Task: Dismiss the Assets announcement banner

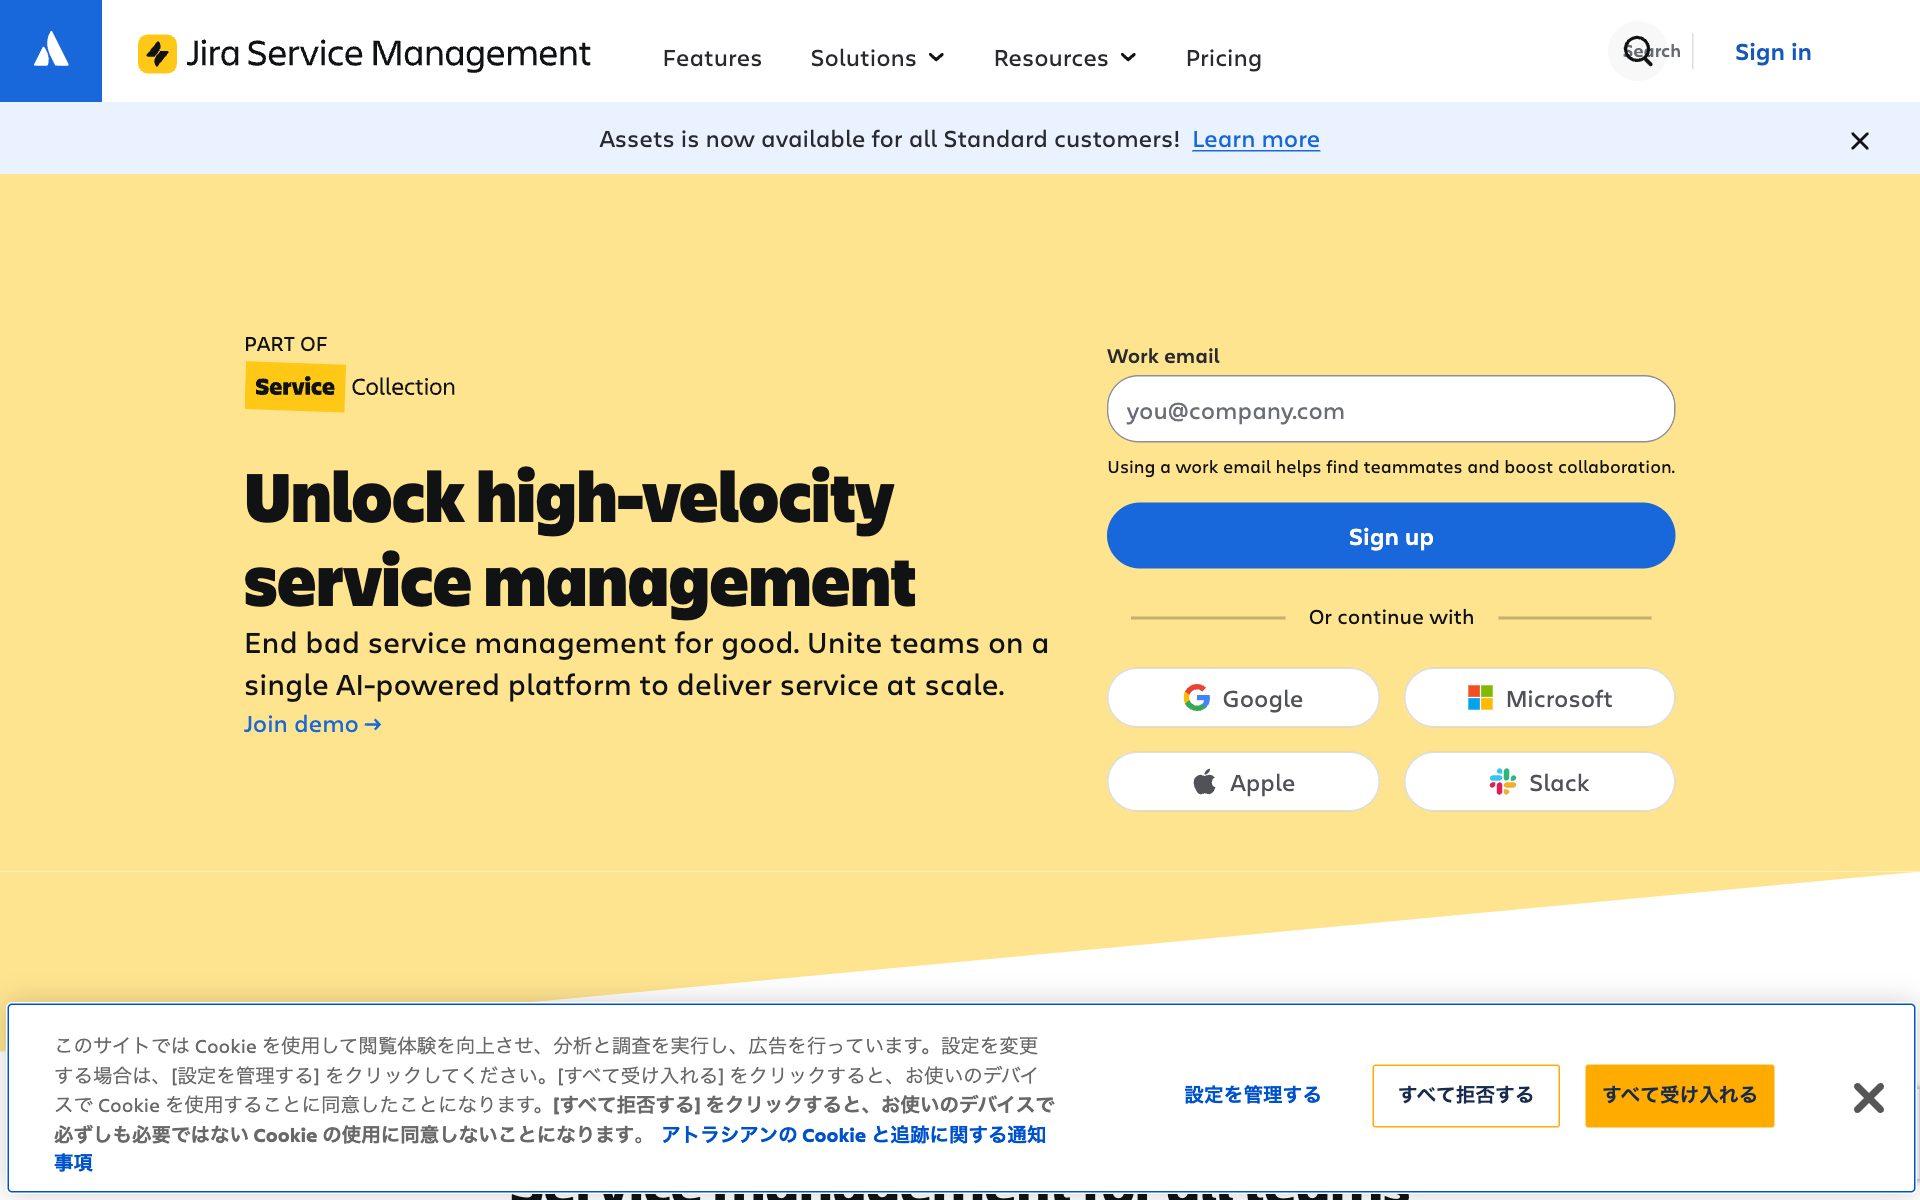Action: [x=1859, y=141]
